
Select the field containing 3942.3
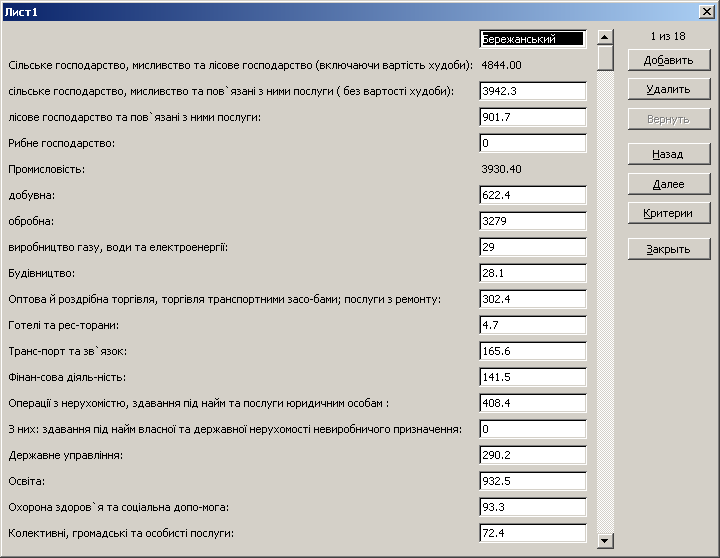[x=533, y=91]
